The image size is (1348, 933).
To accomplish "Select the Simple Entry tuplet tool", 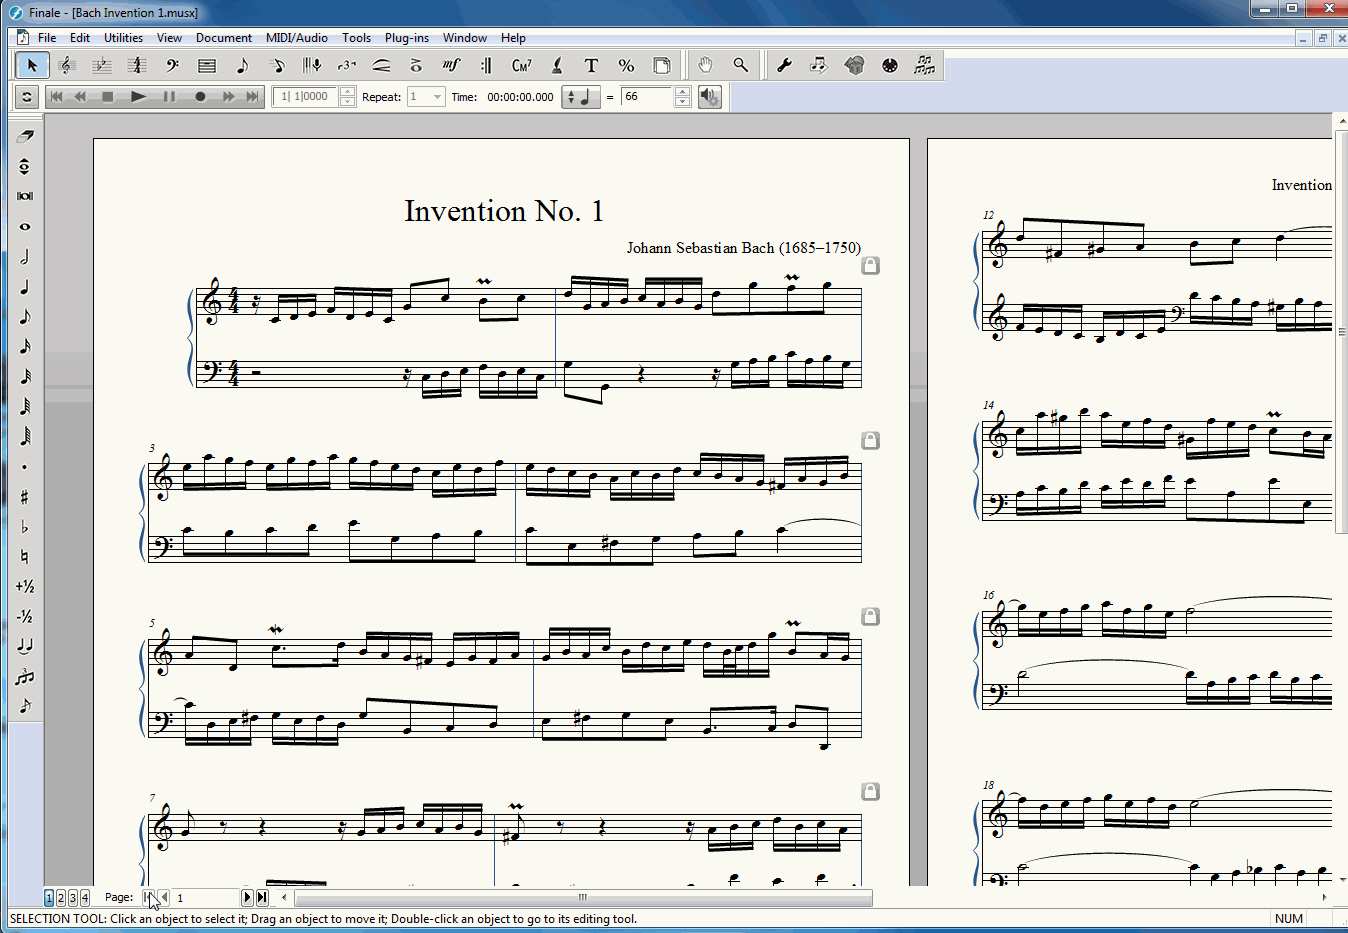I will 25,677.
